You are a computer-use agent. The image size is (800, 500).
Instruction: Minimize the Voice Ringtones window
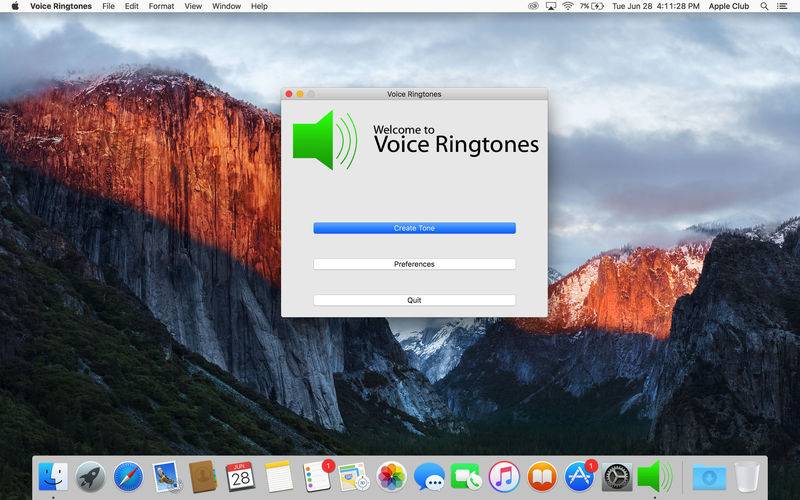(300, 94)
